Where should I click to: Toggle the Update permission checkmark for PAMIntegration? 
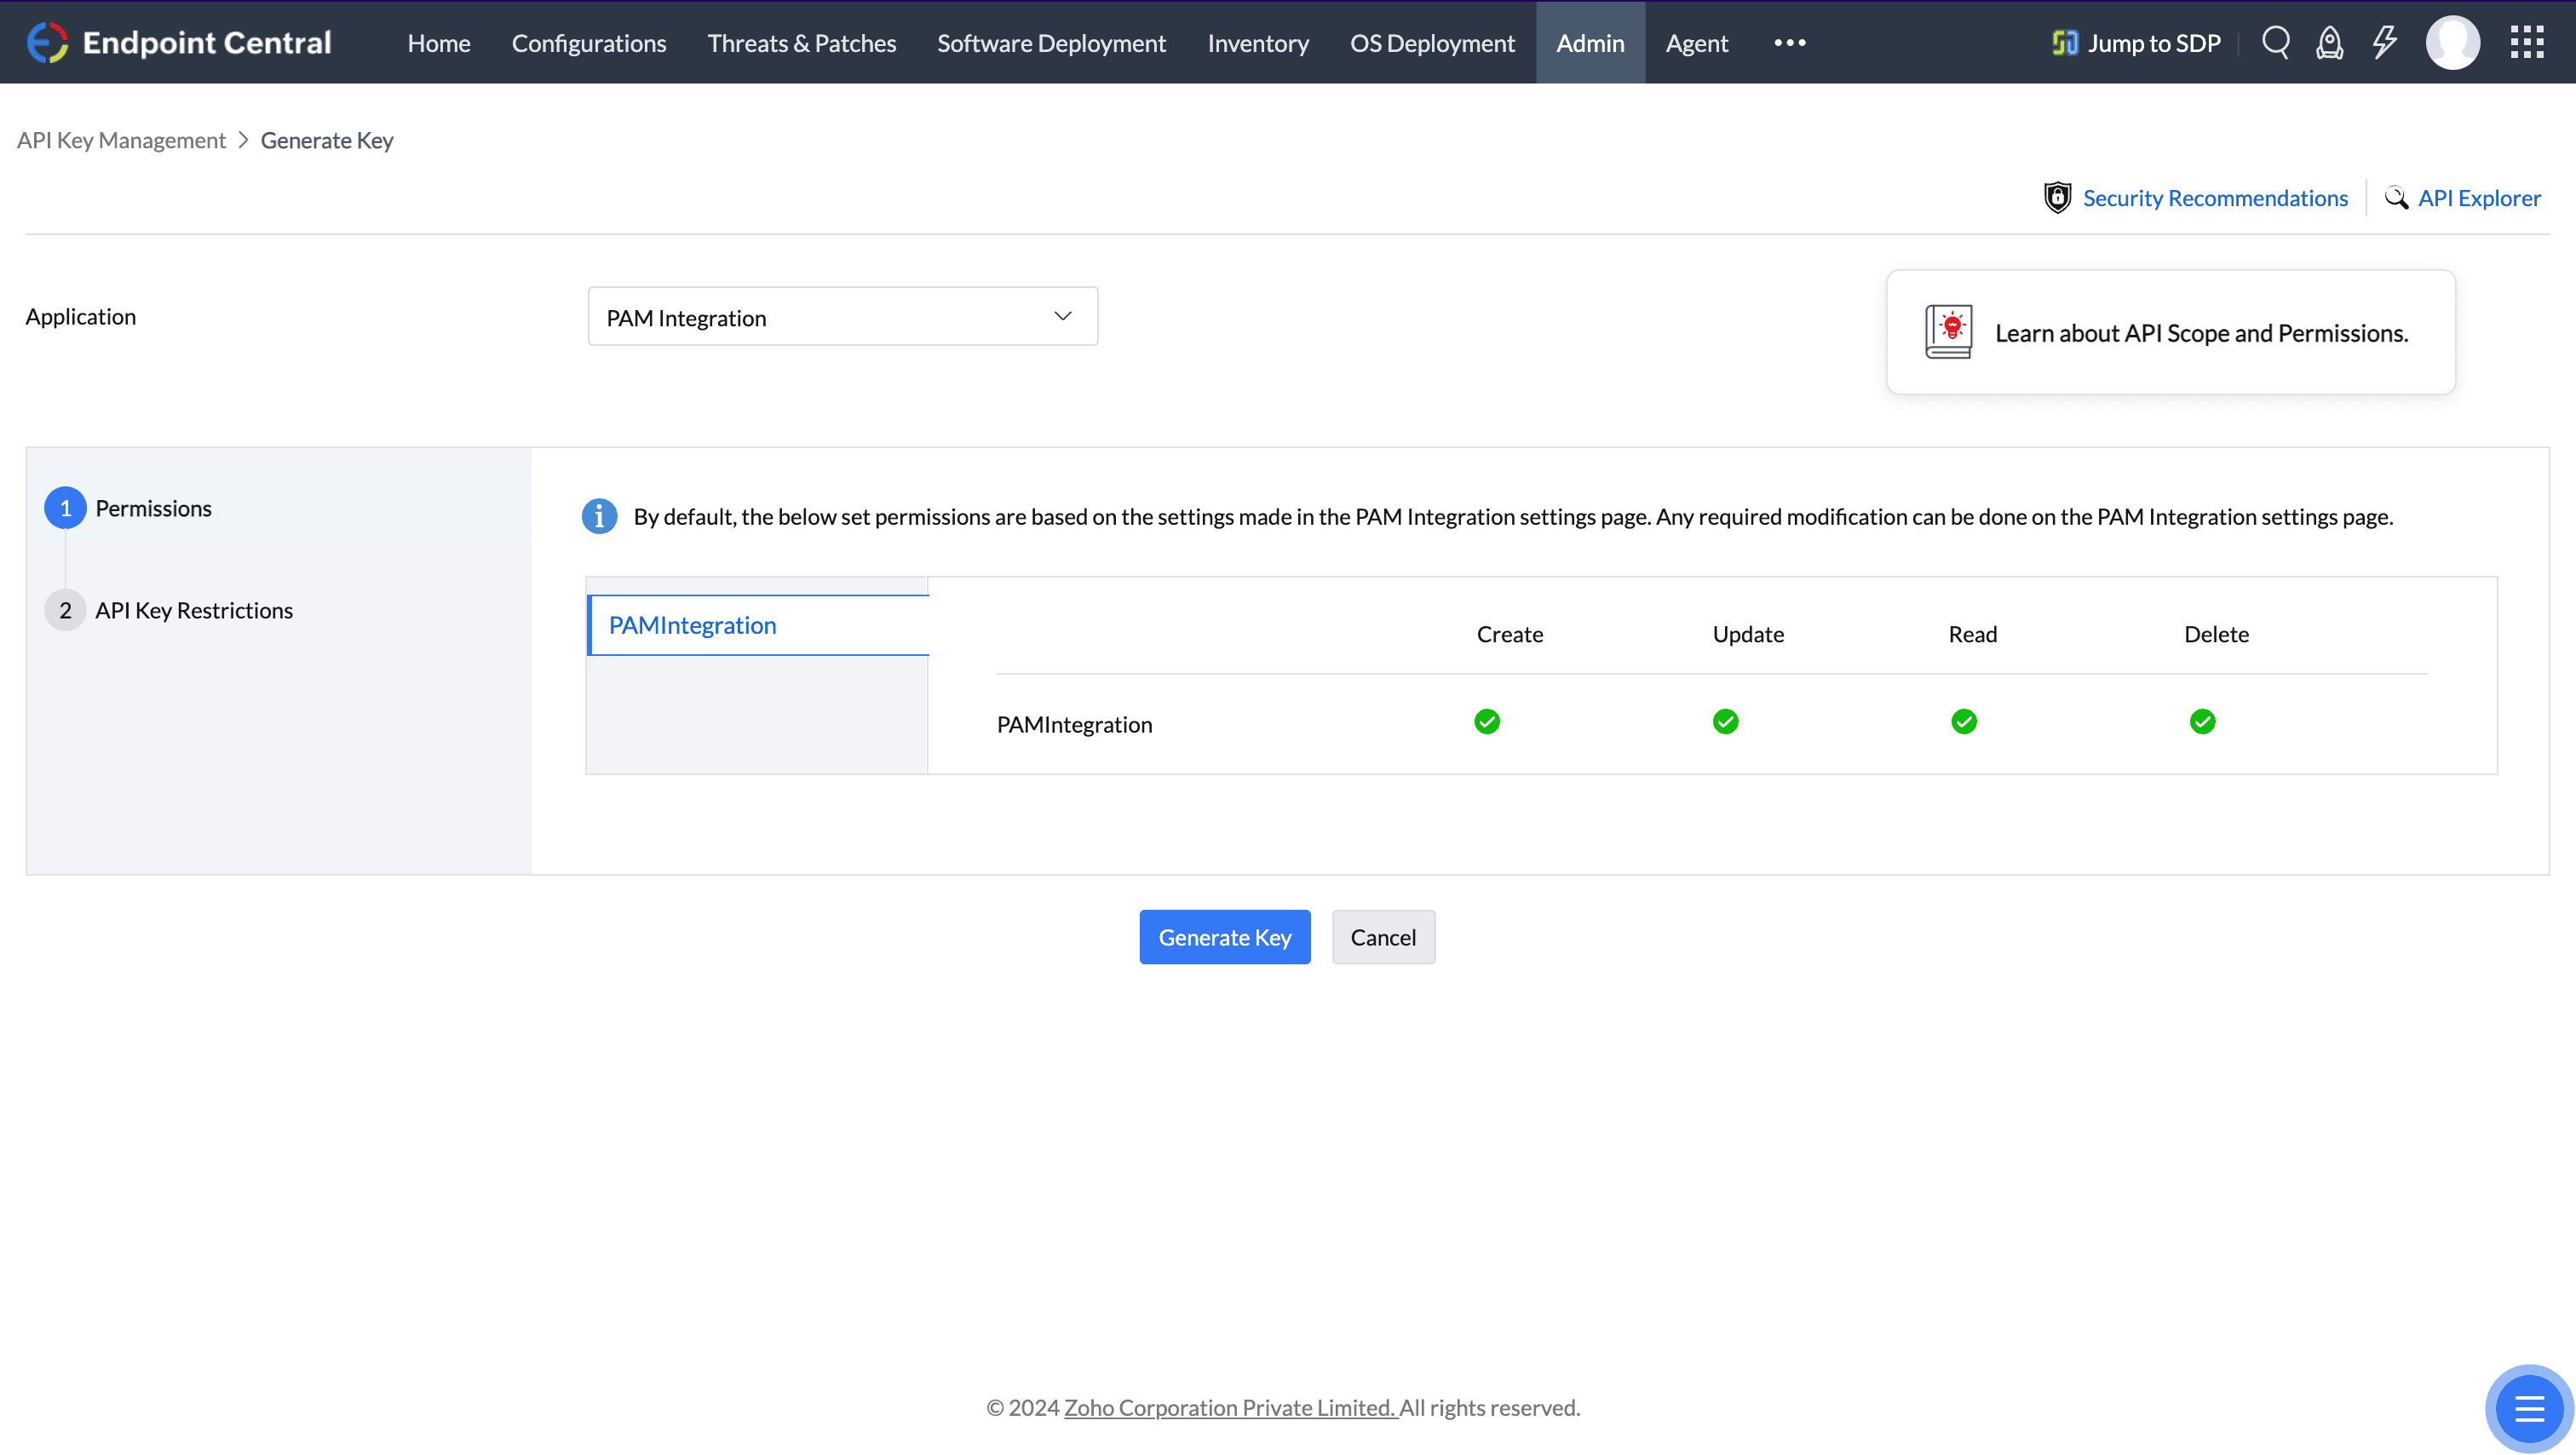coord(1725,721)
